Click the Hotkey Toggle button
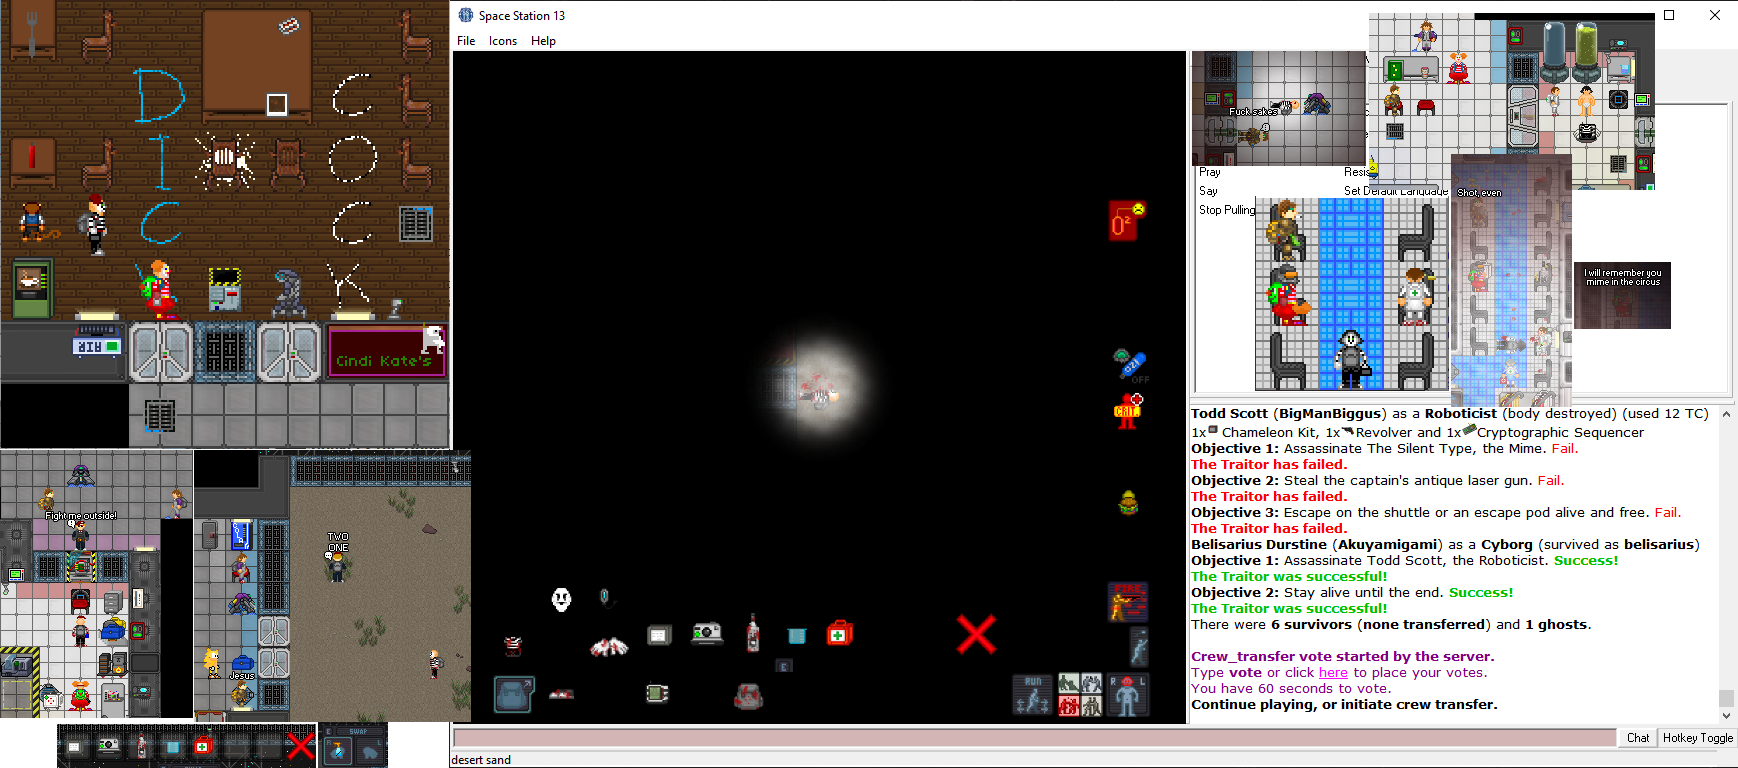Viewport: 1738px width, 768px height. pos(1697,738)
